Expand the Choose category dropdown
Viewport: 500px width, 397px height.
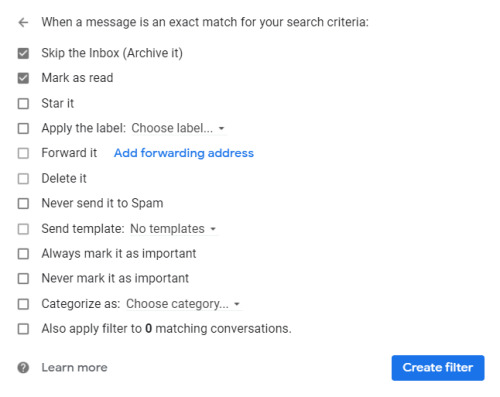click(x=183, y=304)
